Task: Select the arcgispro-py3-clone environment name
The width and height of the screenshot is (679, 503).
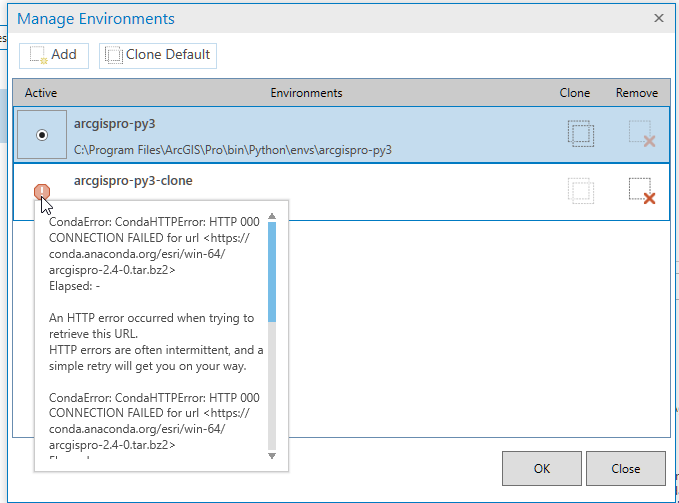Action: [133, 181]
